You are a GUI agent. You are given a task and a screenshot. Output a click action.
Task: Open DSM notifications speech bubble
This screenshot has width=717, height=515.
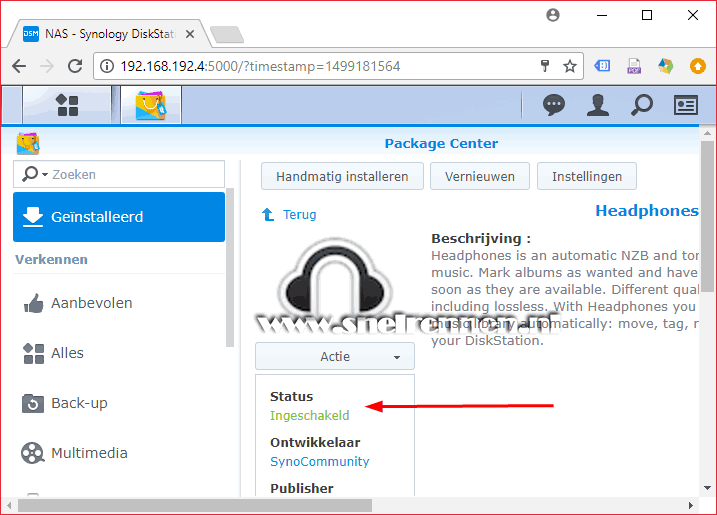pyautogui.click(x=554, y=105)
